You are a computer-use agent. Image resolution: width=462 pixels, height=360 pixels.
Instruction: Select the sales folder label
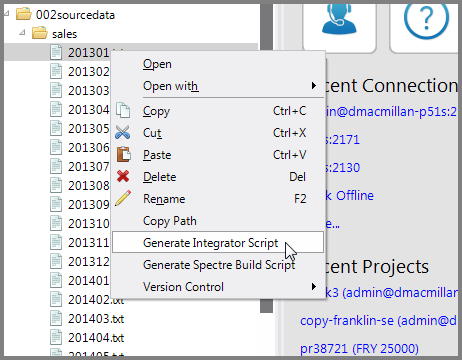pyautogui.click(x=64, y=34)
